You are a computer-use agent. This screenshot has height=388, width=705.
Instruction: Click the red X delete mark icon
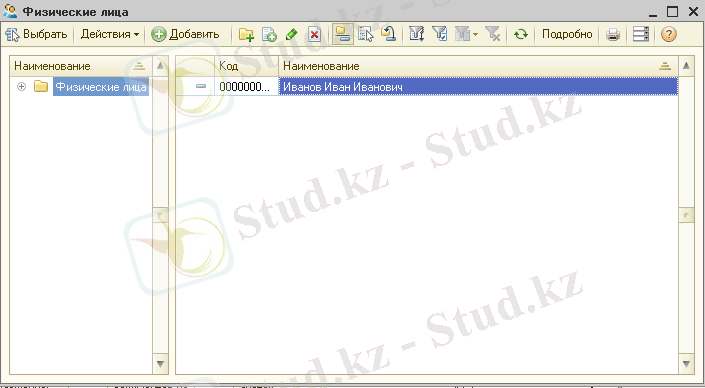coord(314,35)
